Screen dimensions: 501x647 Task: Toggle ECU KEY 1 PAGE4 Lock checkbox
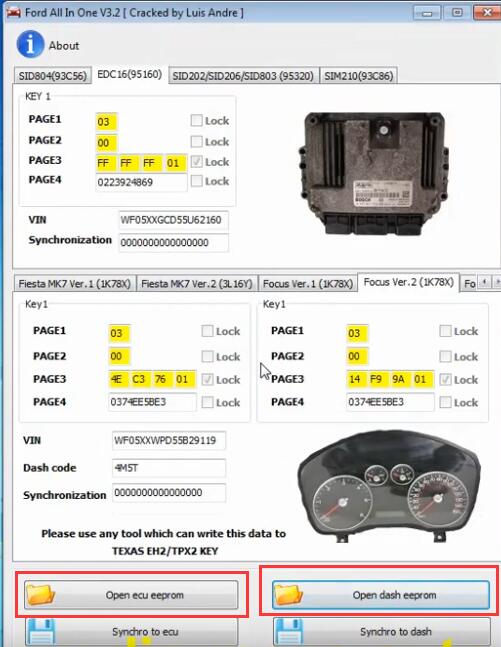click(196, 181)
